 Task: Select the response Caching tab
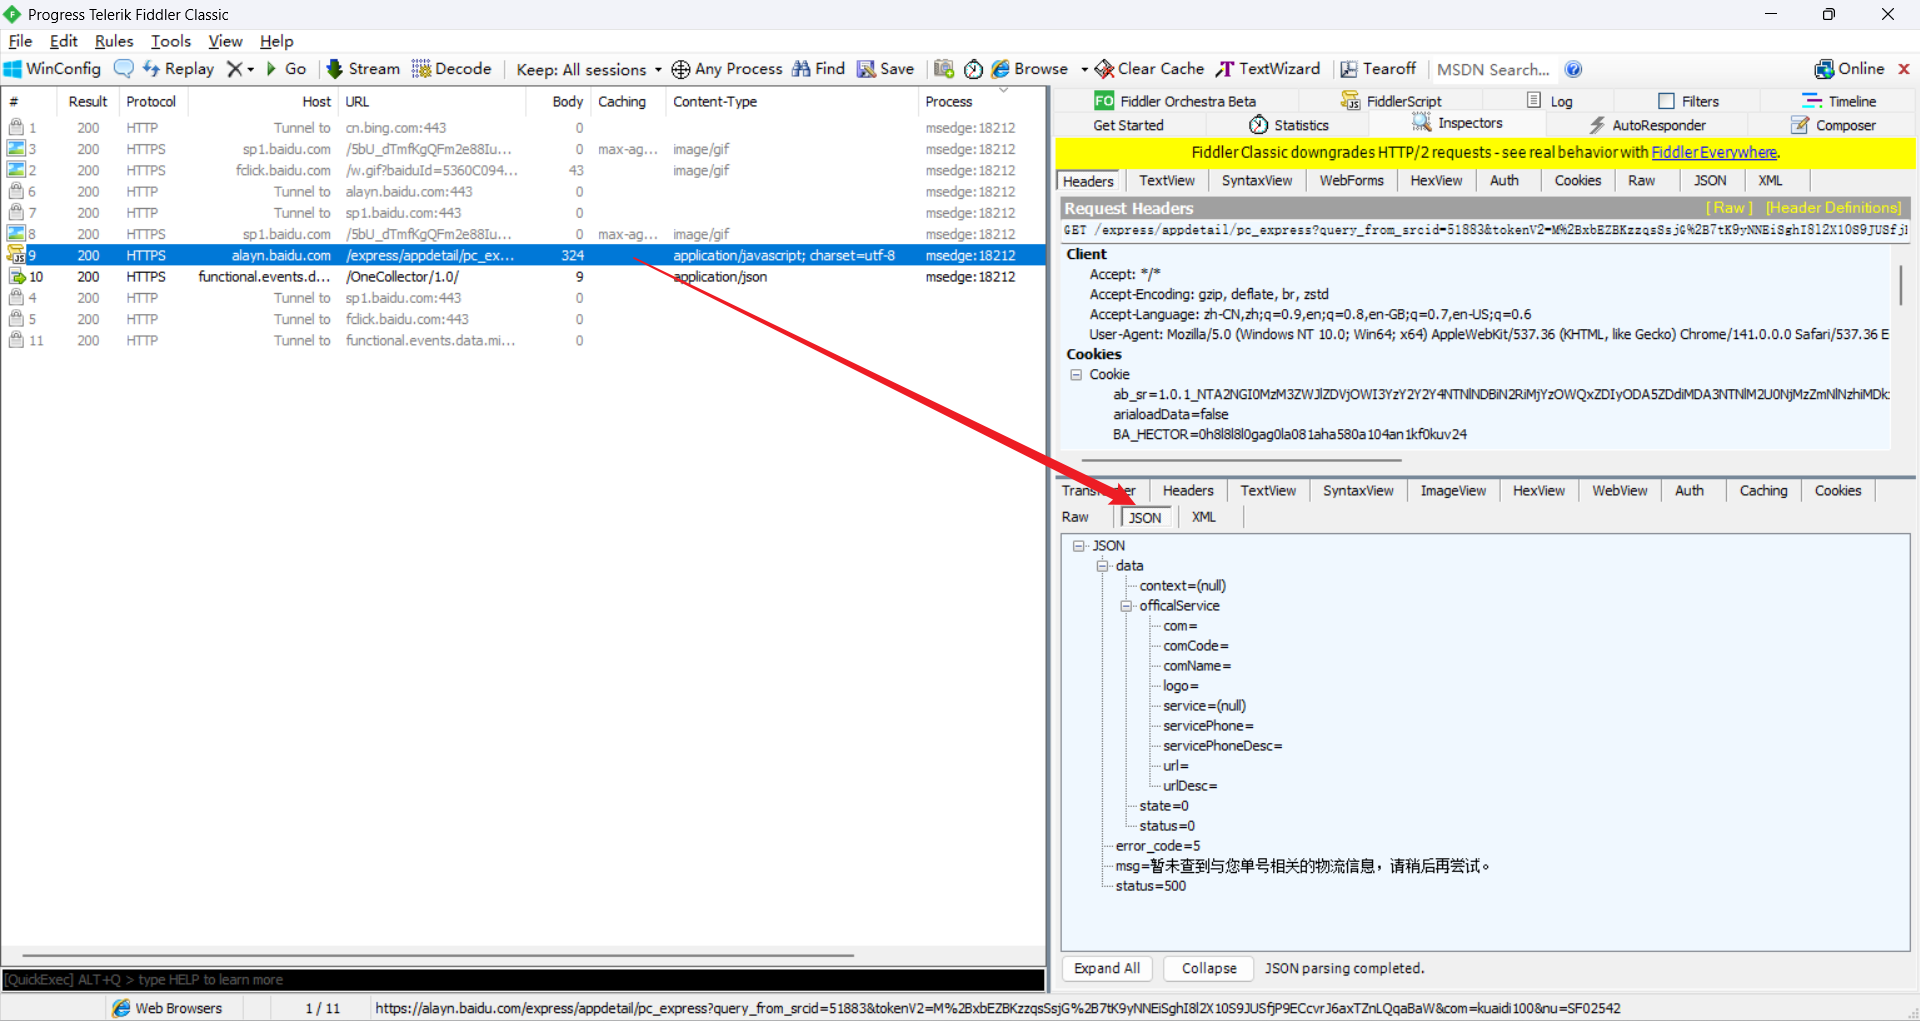click(x=1763, y=491)
